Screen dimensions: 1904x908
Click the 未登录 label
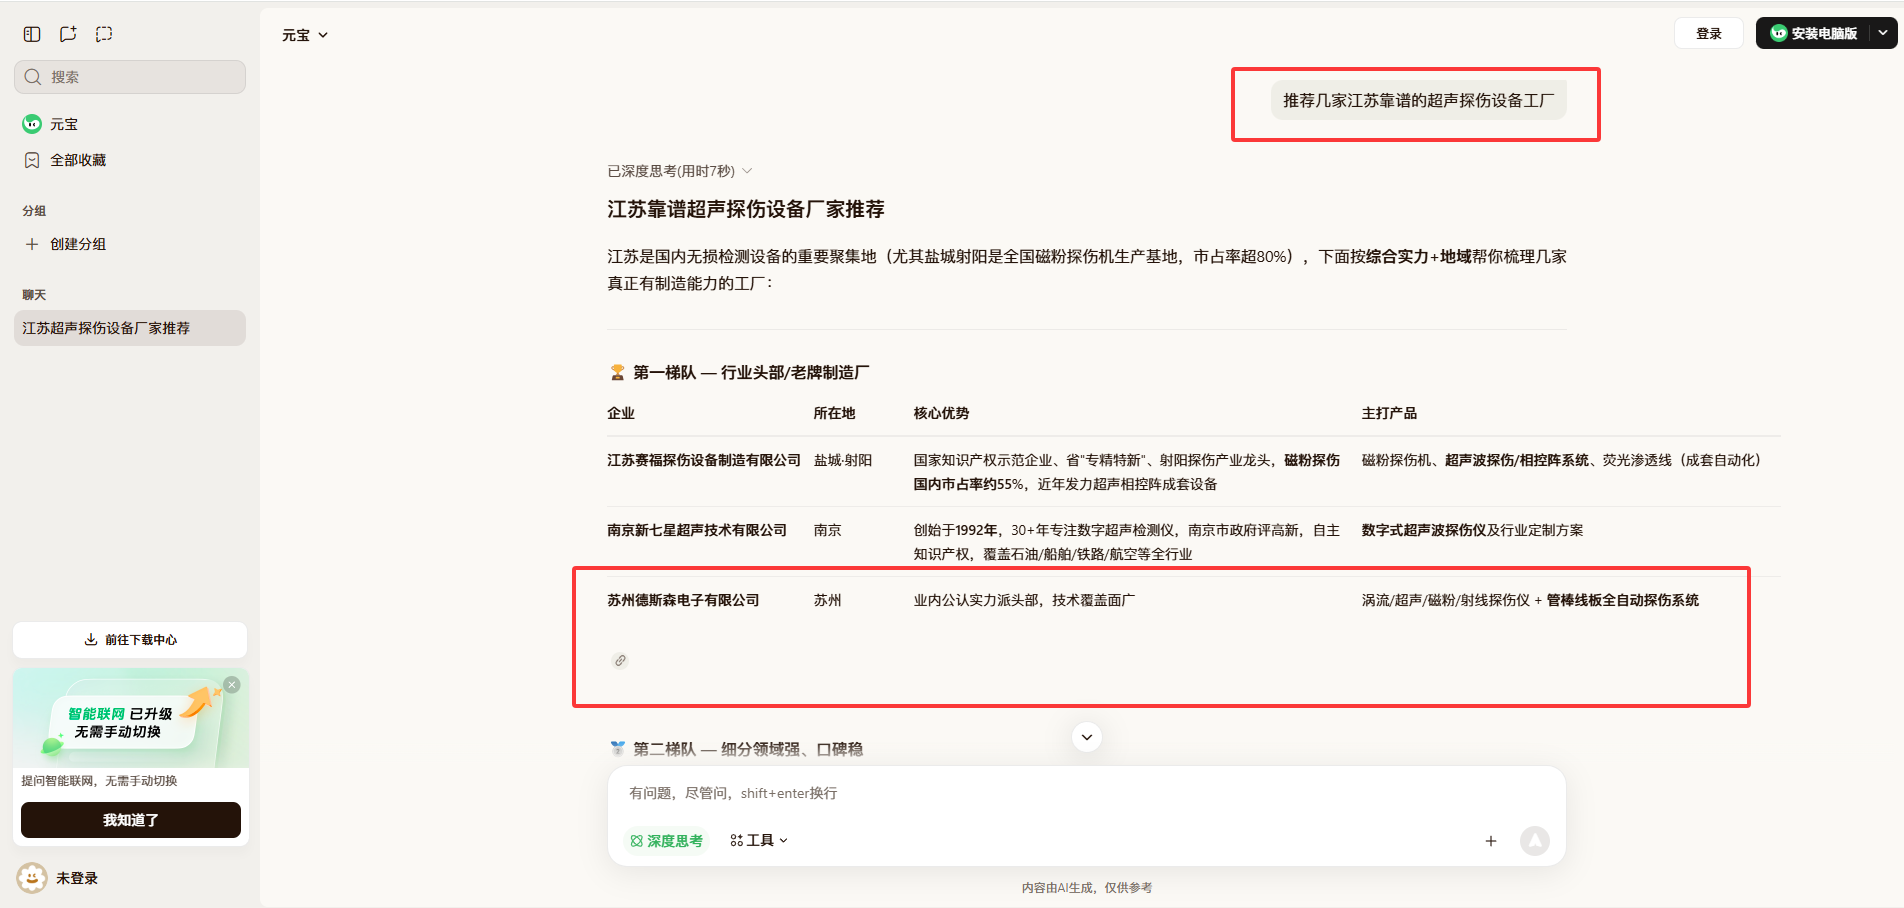point(77,878)
